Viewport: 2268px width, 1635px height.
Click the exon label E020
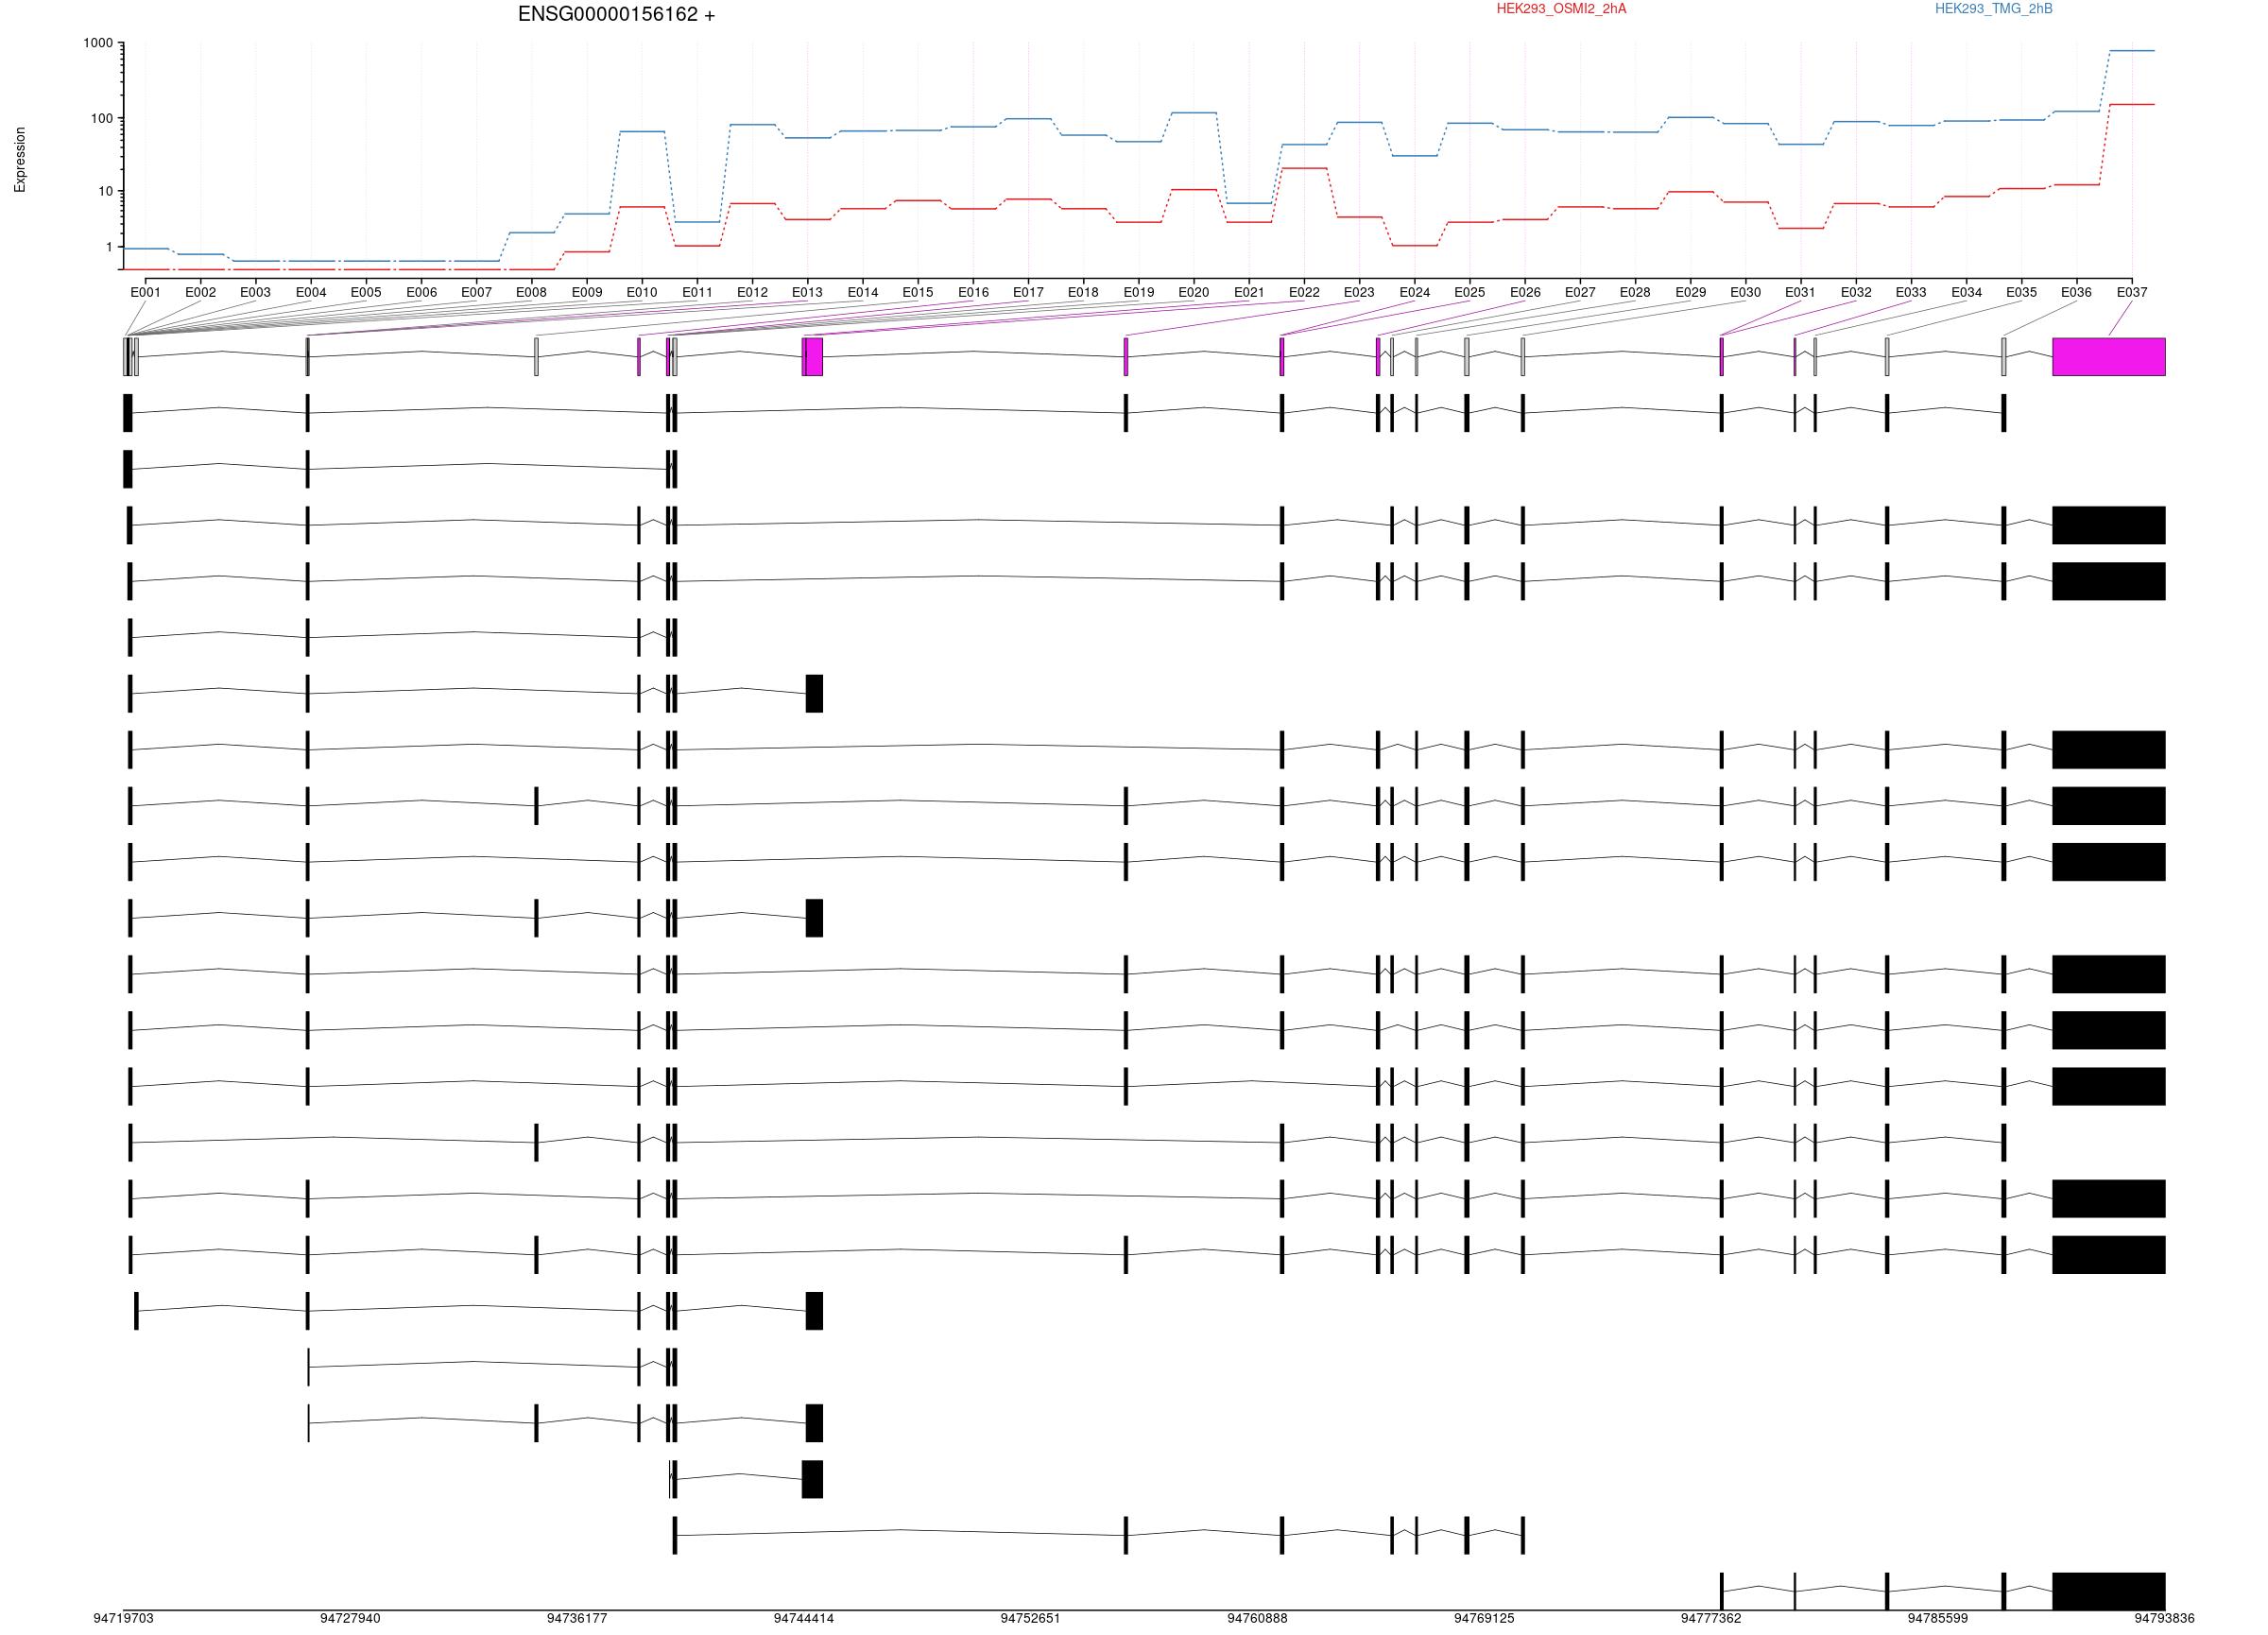1193,292
